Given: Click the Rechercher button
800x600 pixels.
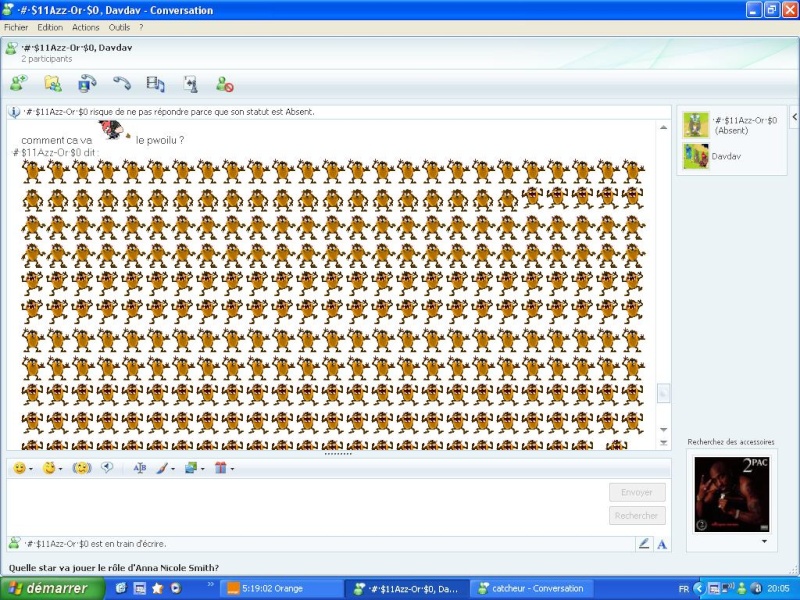Looking at the screenshot, I should [x=637, y=516].
